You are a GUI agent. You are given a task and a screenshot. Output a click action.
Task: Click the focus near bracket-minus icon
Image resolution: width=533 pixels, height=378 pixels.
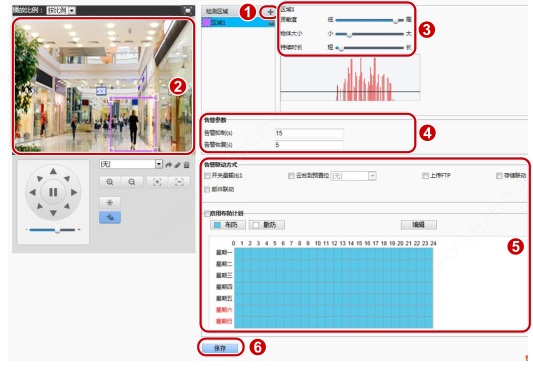(179, 182)
